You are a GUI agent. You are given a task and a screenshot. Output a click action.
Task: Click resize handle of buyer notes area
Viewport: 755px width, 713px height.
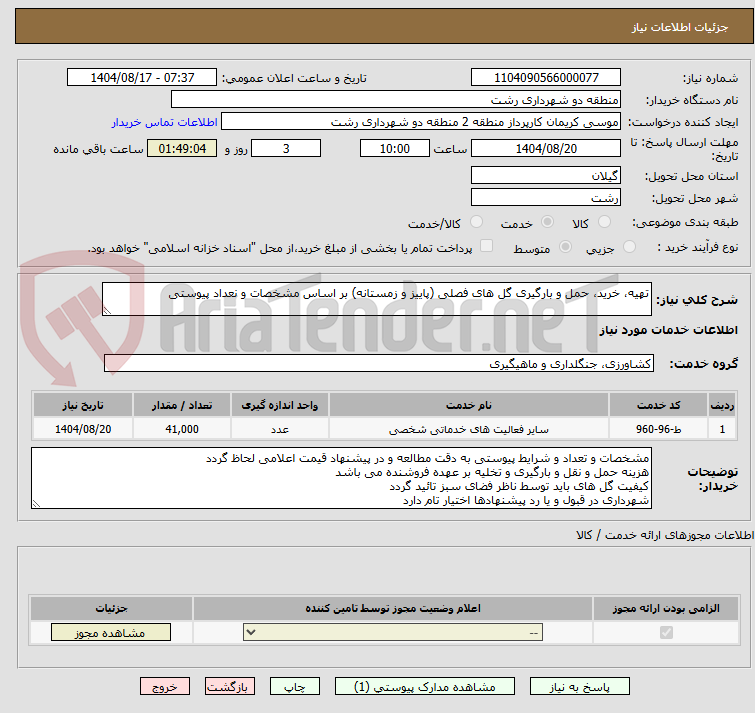pyautogui.click(x=36, y=504)
